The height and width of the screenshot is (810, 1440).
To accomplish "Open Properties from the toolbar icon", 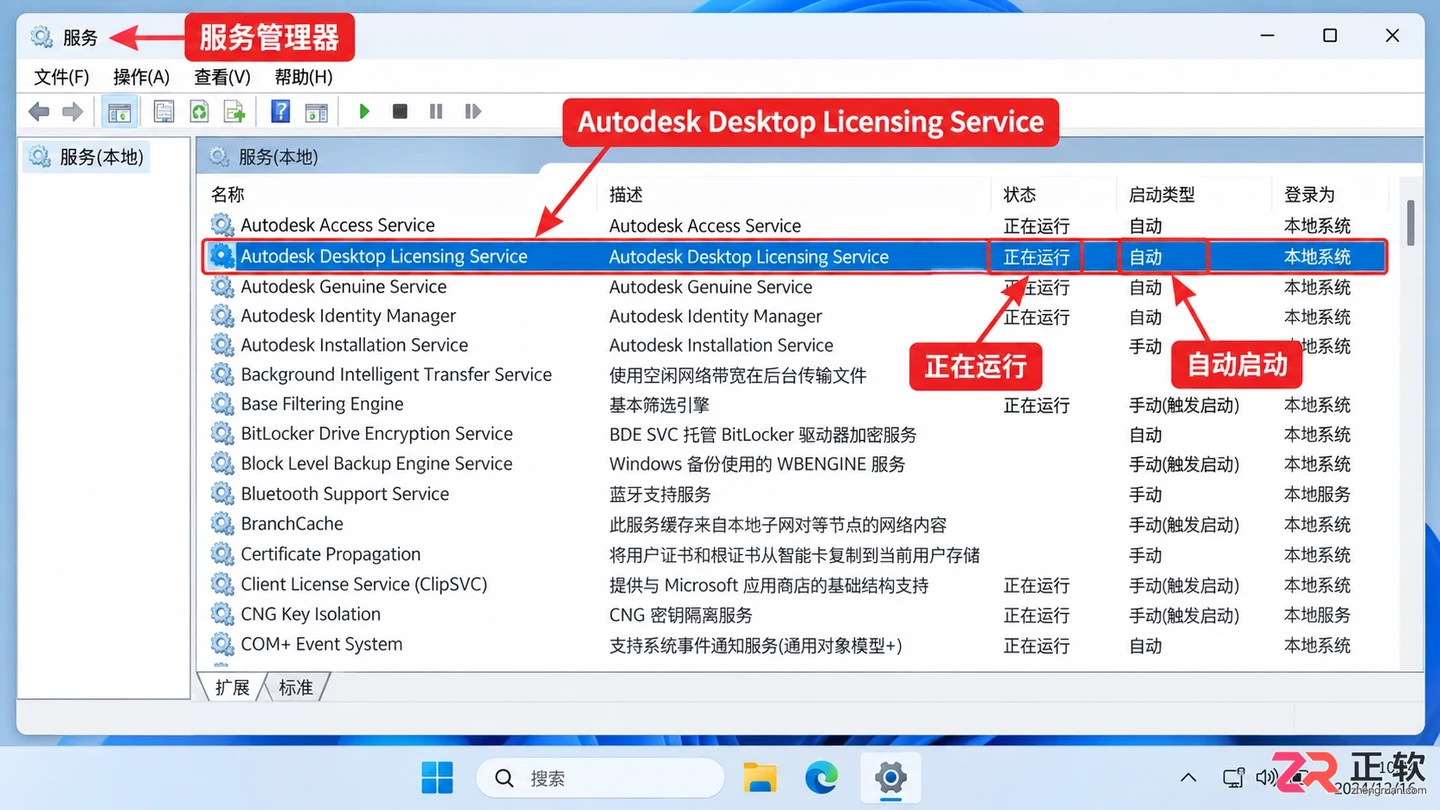I will coord(163,112).
